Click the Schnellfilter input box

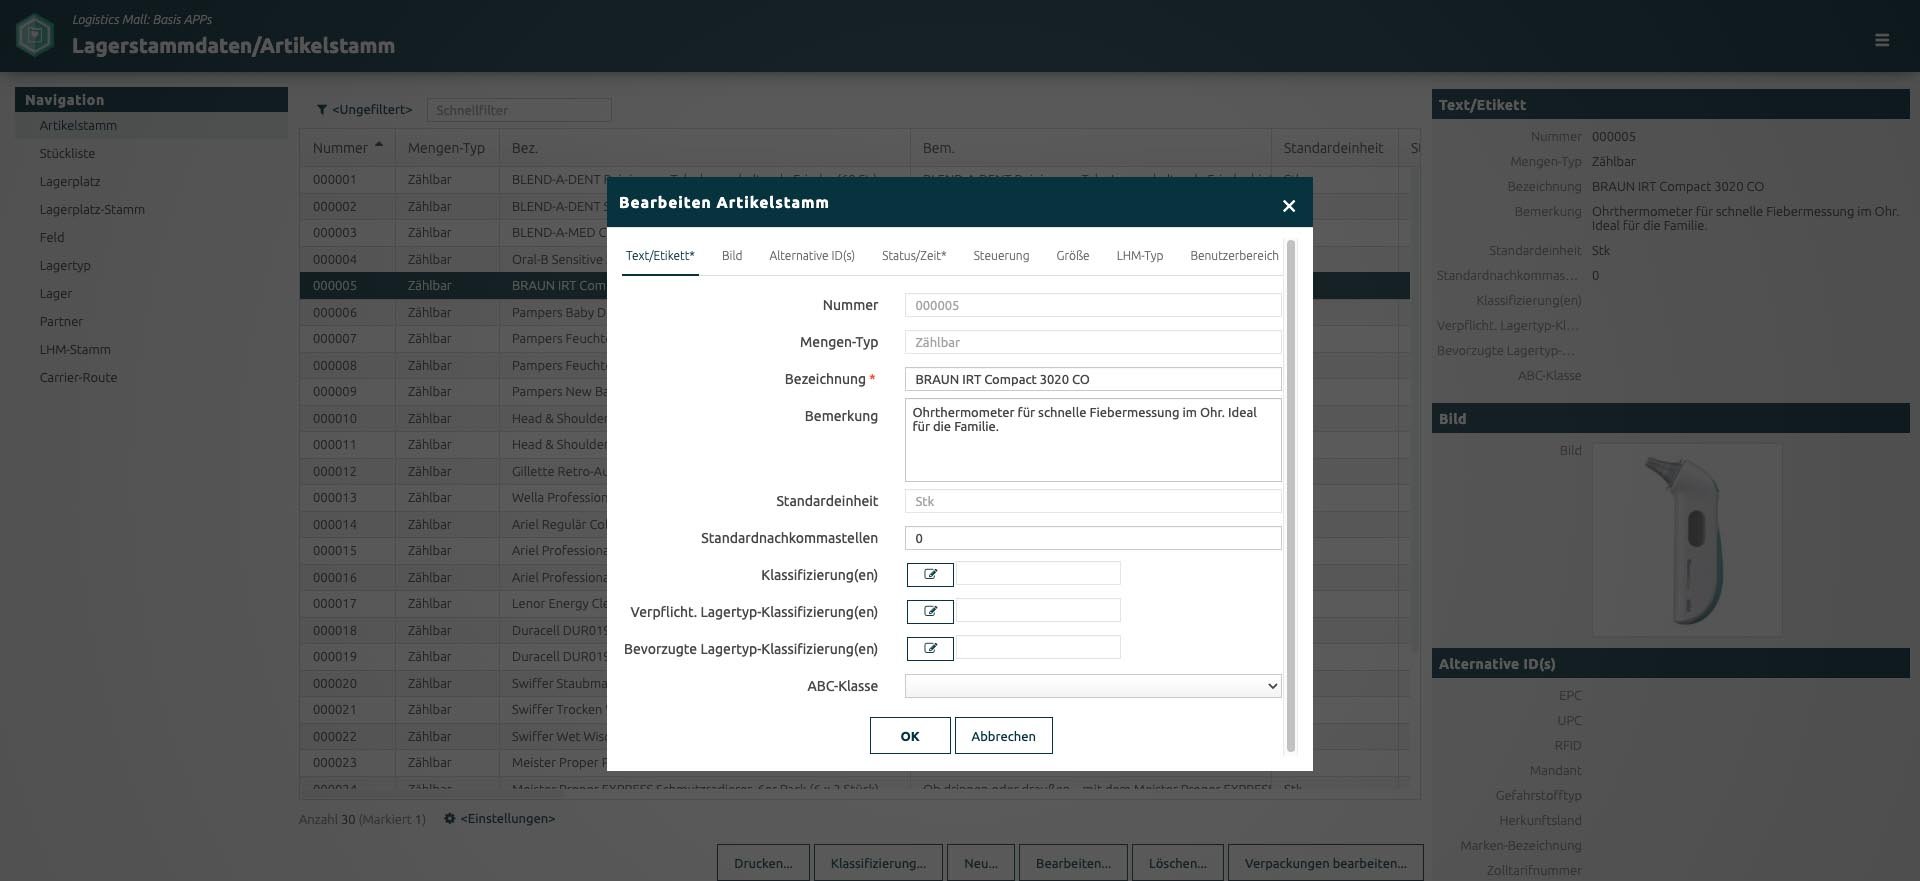point(519,110)
